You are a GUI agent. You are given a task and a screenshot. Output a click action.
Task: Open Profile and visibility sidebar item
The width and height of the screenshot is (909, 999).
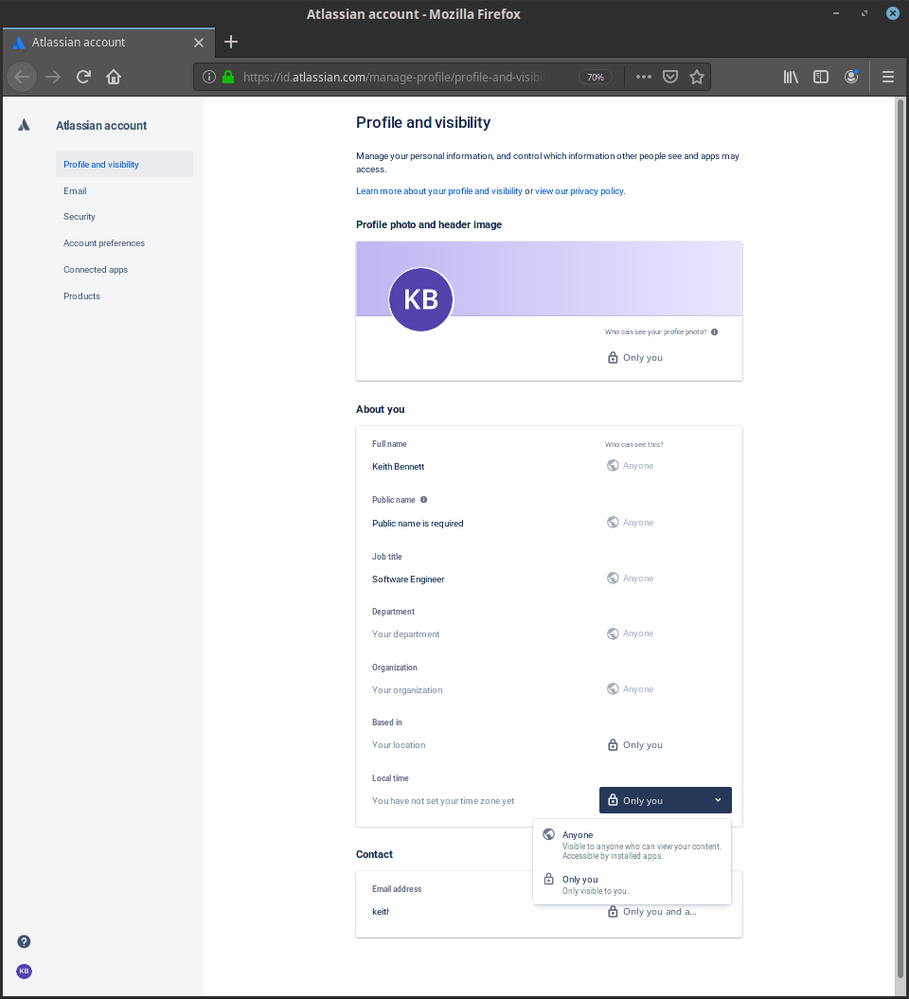tap(124, 164)
